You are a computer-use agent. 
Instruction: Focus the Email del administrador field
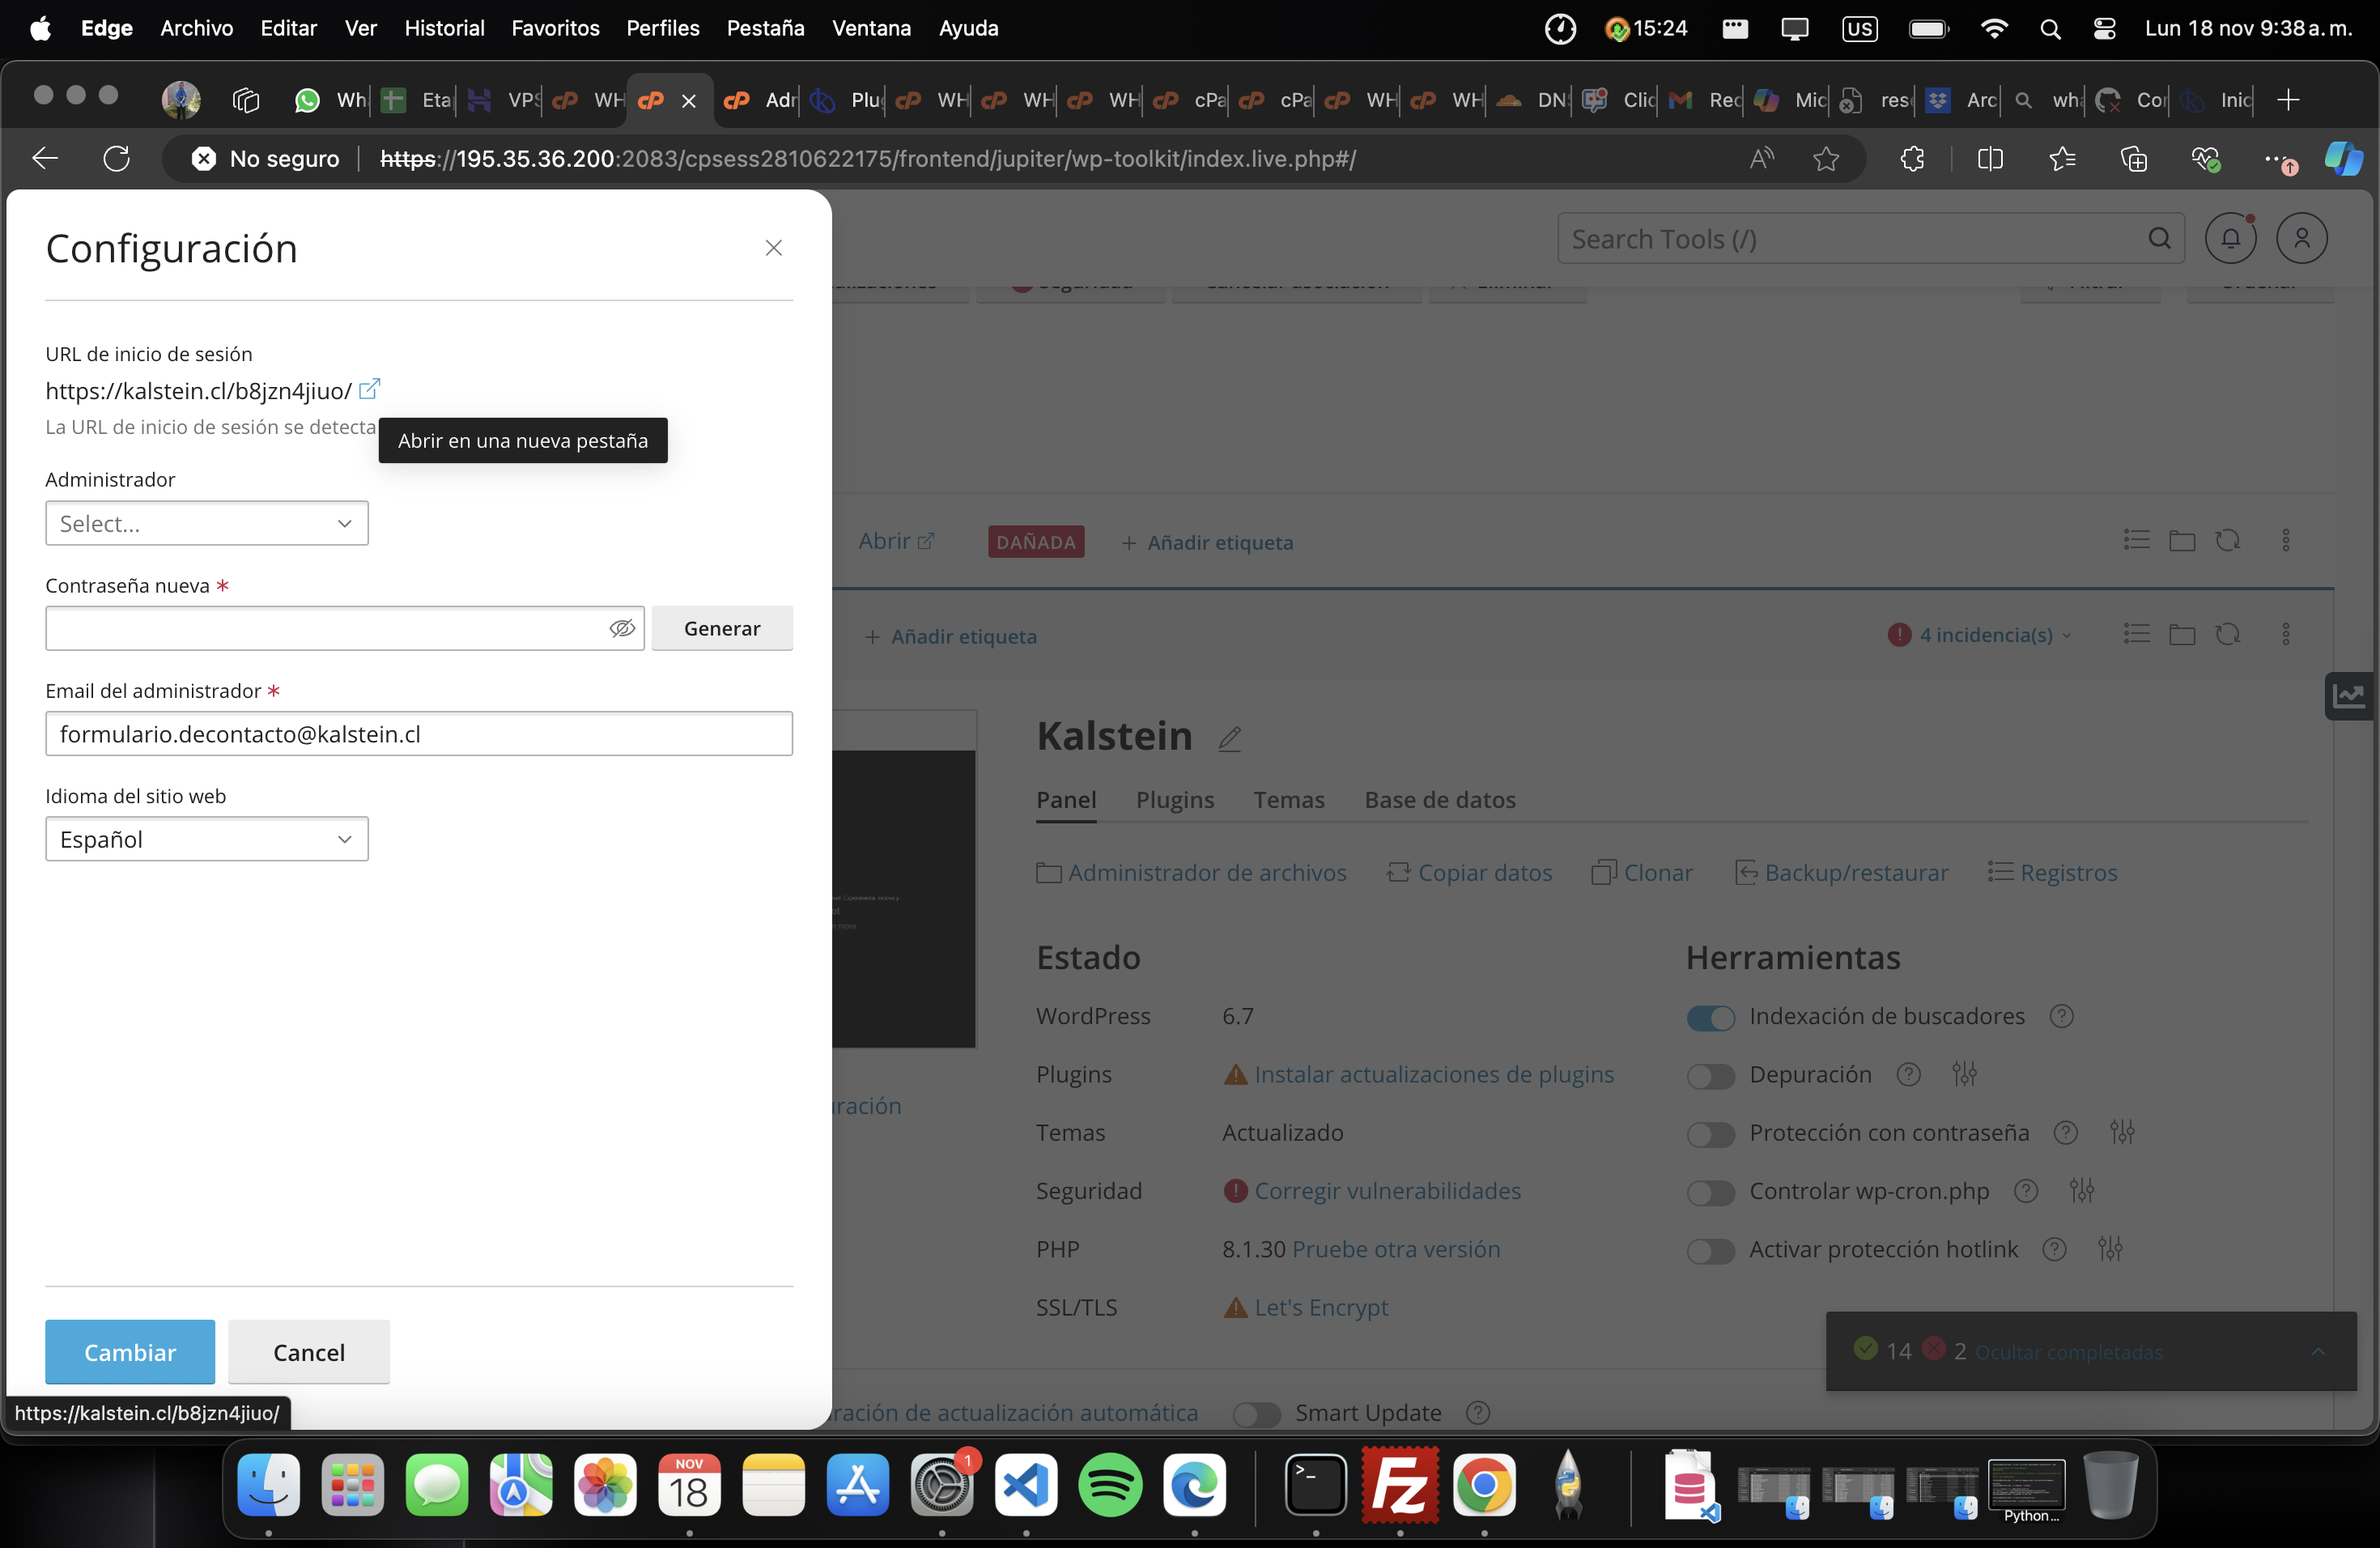(x=419, y=734)
